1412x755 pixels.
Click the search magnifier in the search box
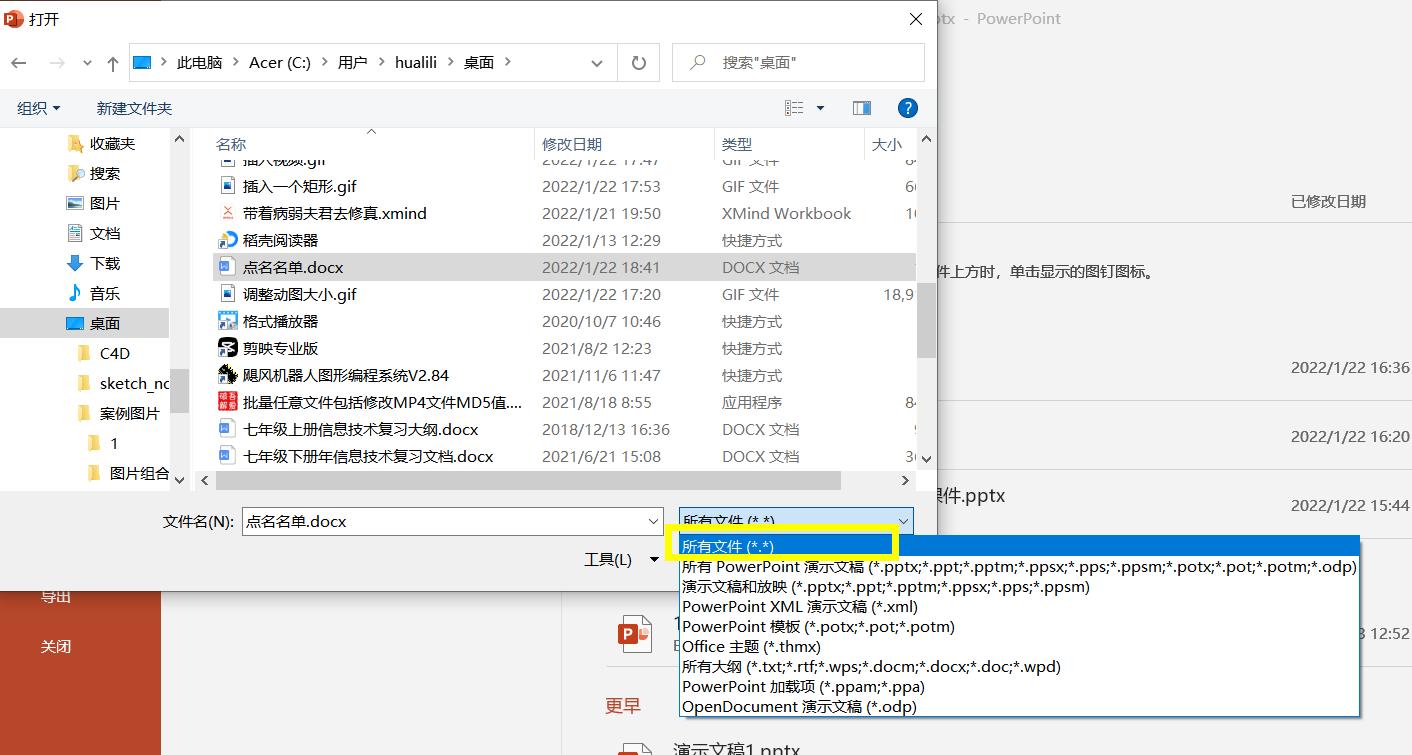[696, 62]
